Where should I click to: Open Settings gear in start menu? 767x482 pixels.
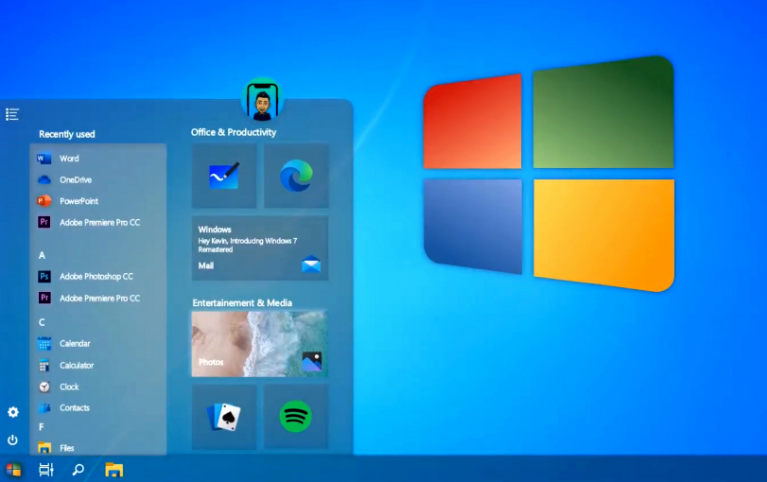(x=13, y=412)
